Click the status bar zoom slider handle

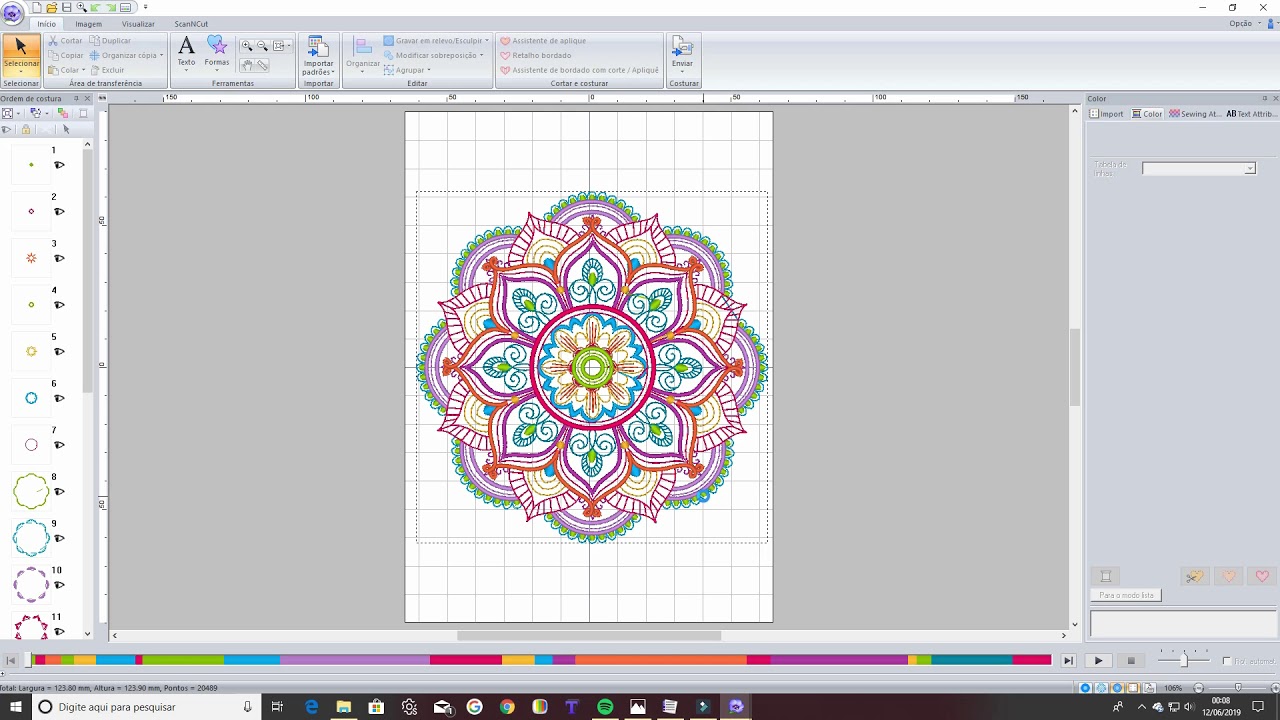pos(1238,688)
